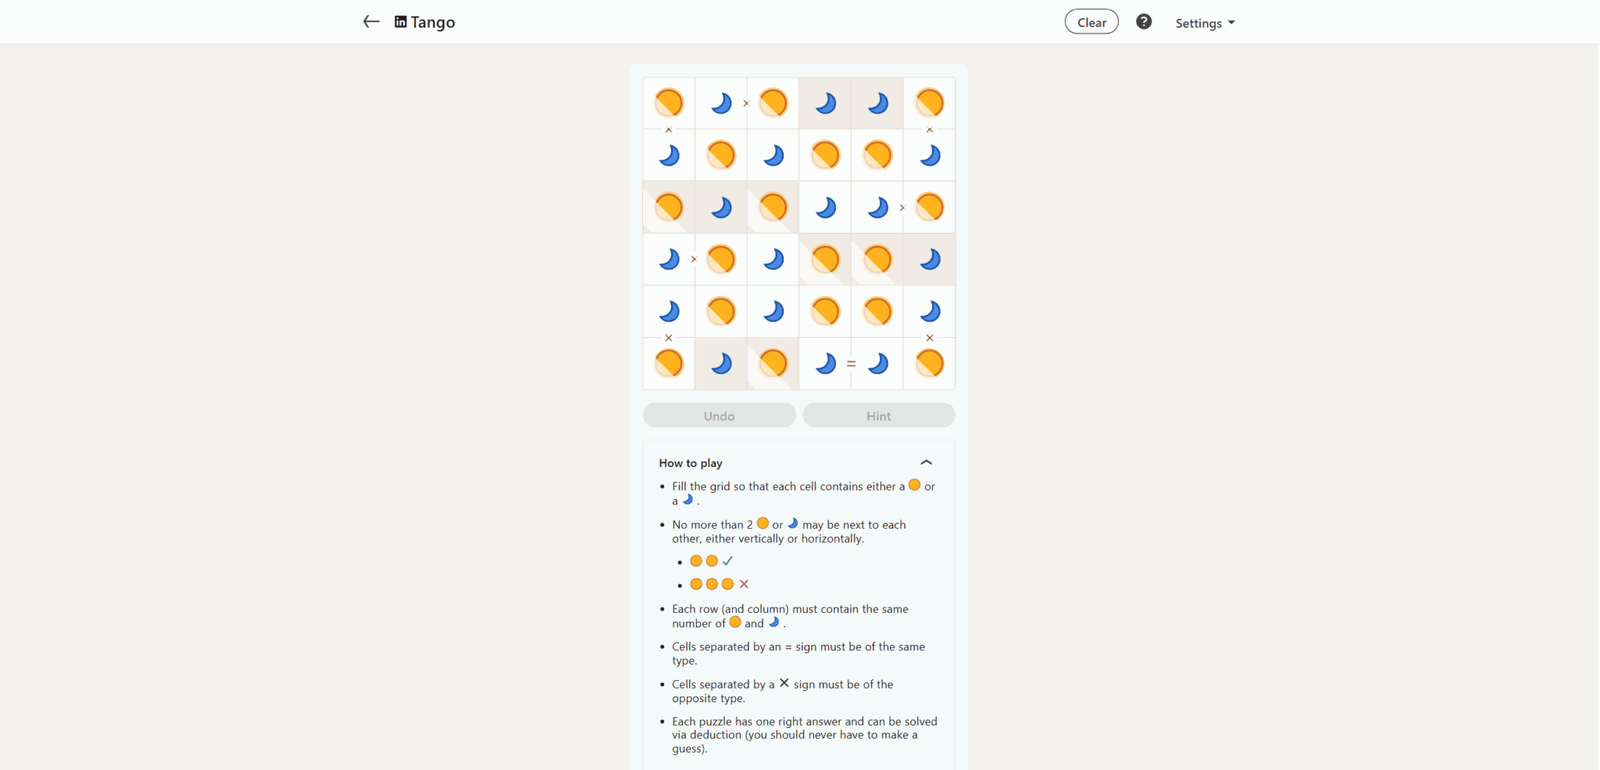Click the sun in third row, last column
1600x770 pixels.
point(929,207)
